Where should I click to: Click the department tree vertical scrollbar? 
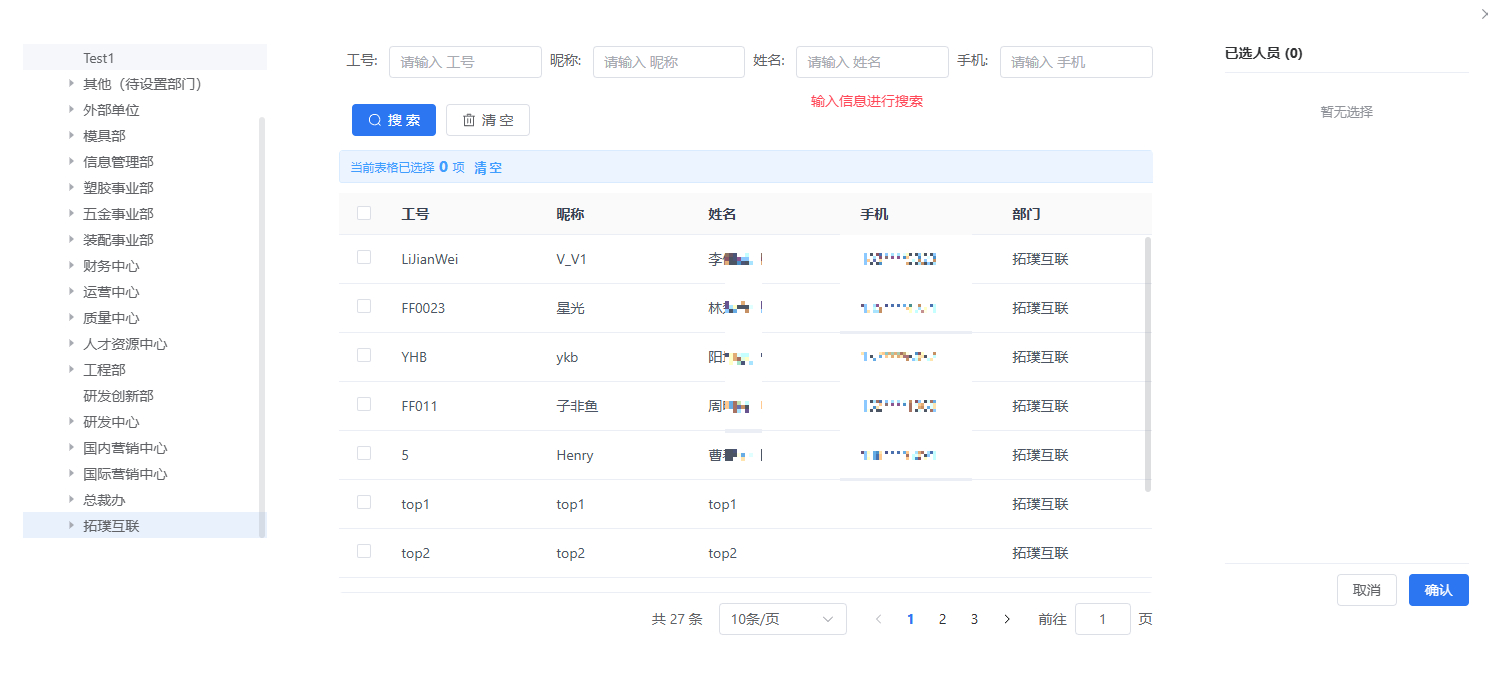coord(262,327)
